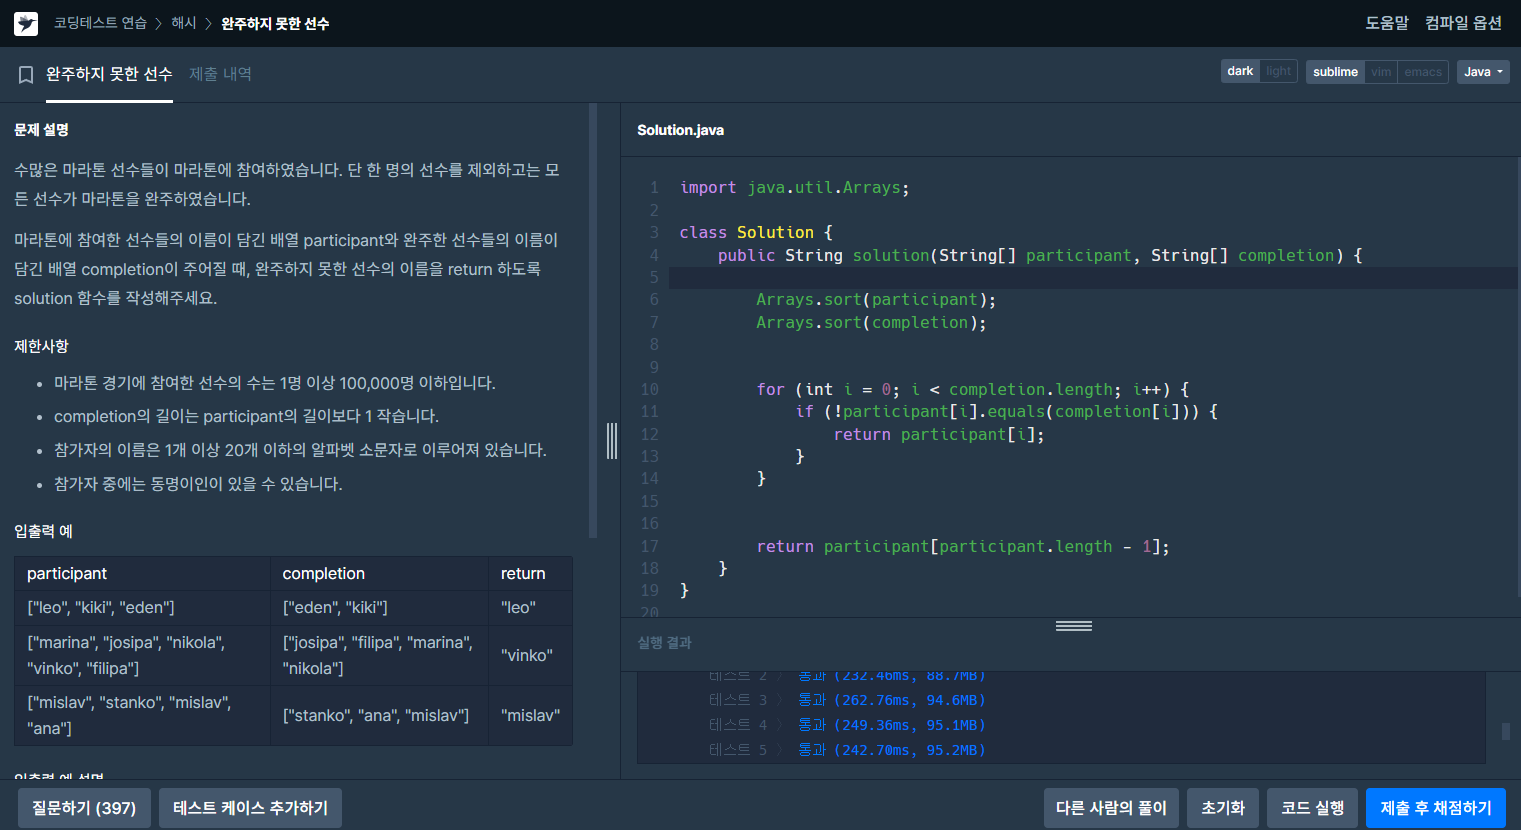Click the import java.util.Arrays code line
Image resolution: width=1521 pixels, height=830 pixels.
pos(794,188)
